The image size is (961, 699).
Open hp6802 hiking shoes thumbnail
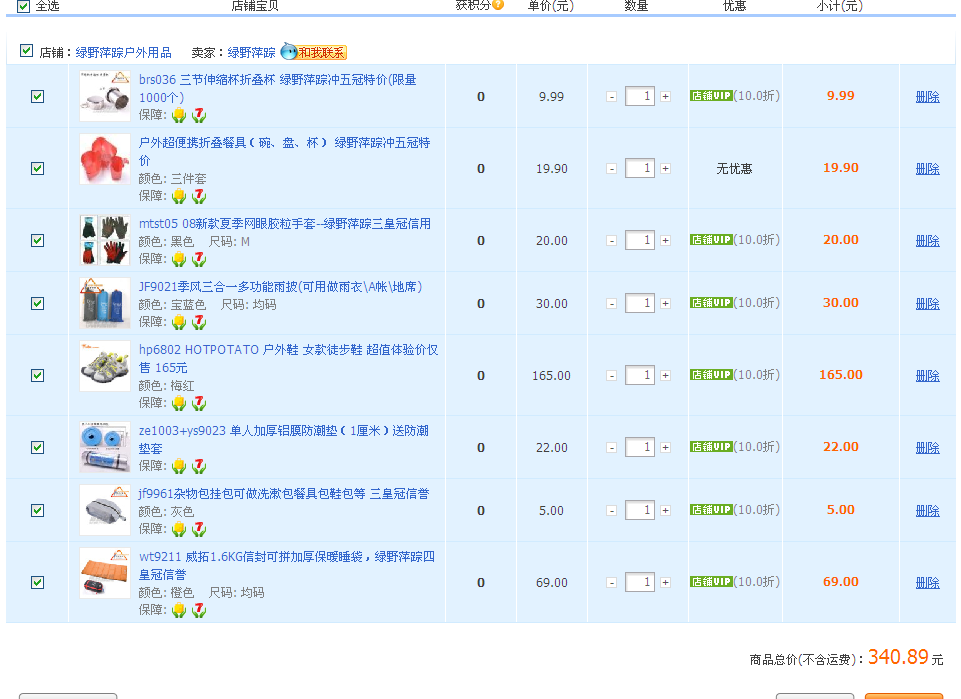[105, 366]
